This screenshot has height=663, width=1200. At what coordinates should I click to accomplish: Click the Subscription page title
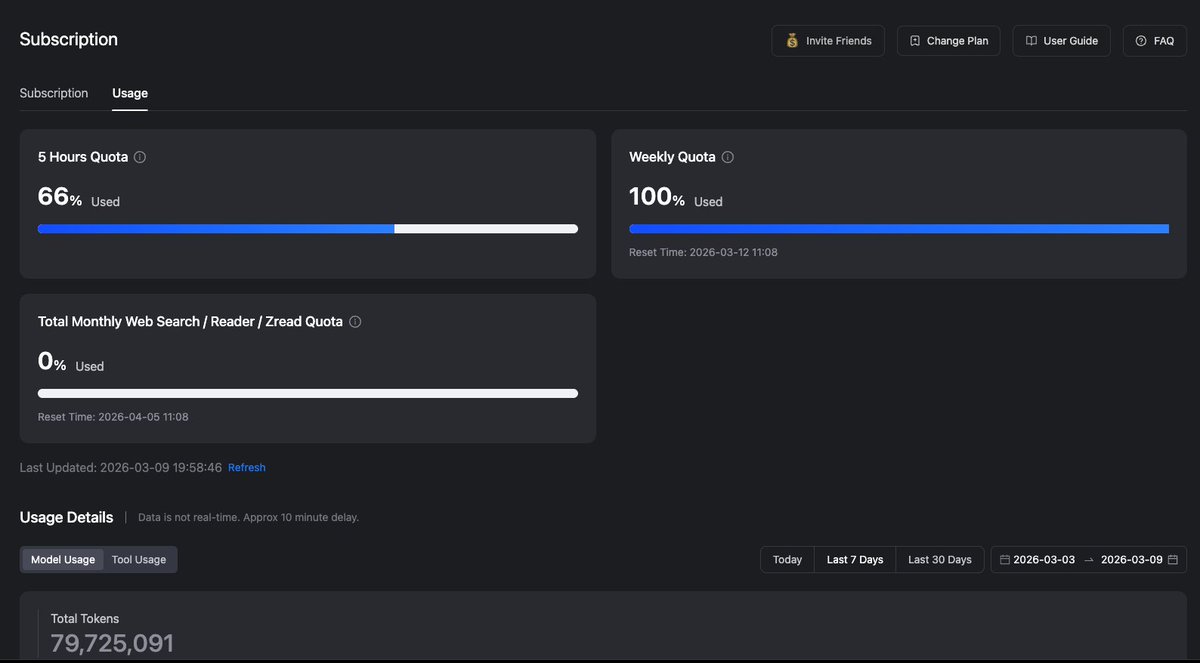point(69,39)
